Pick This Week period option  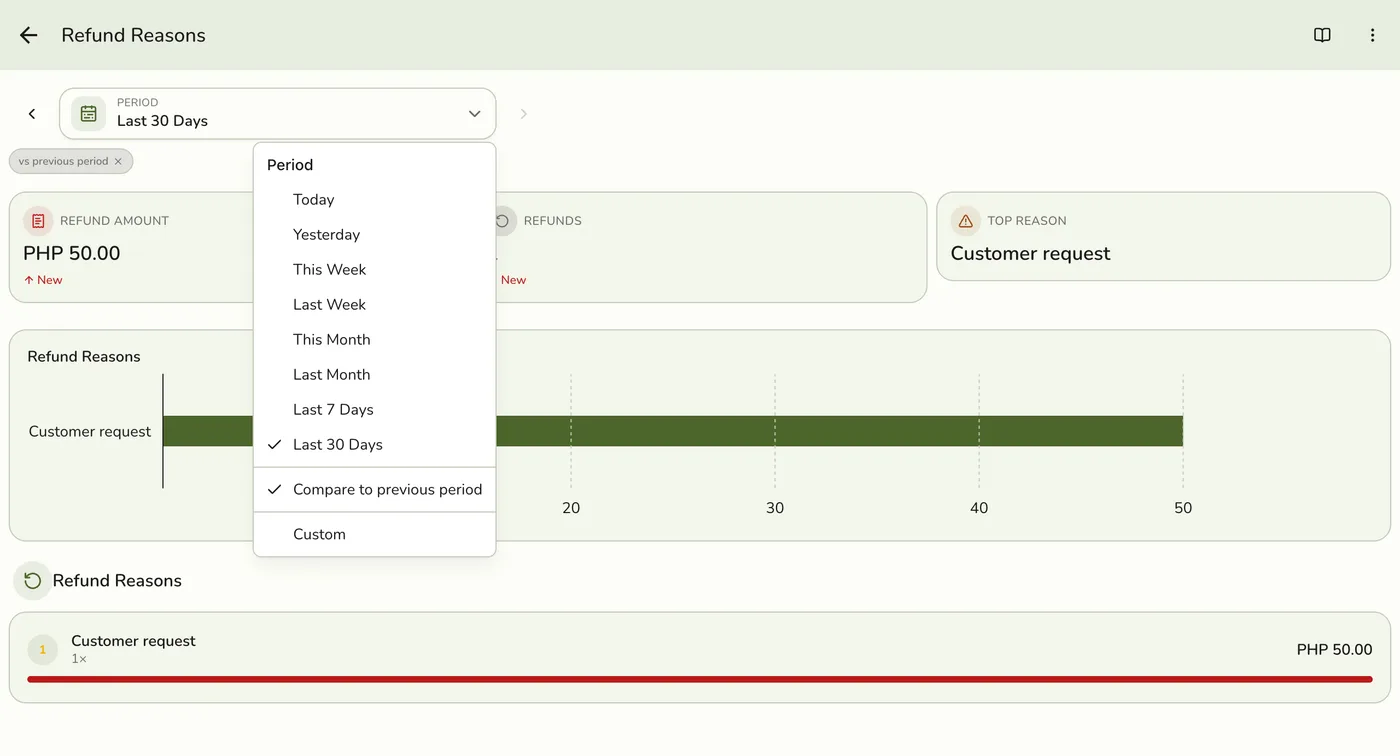coord(375,270)
